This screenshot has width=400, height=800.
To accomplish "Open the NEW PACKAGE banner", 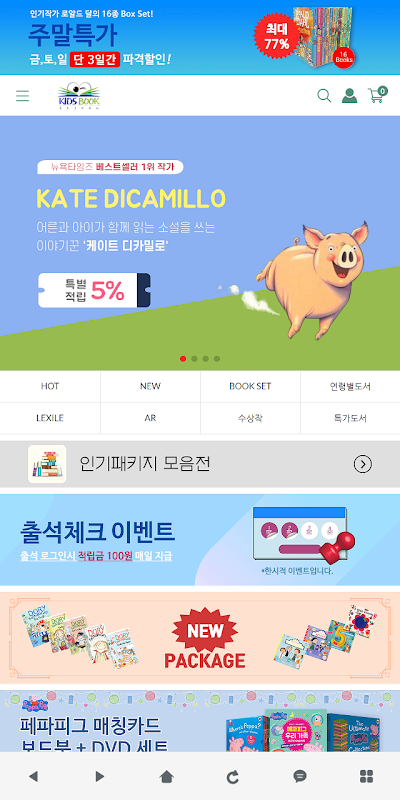I will tap(200, 638).
